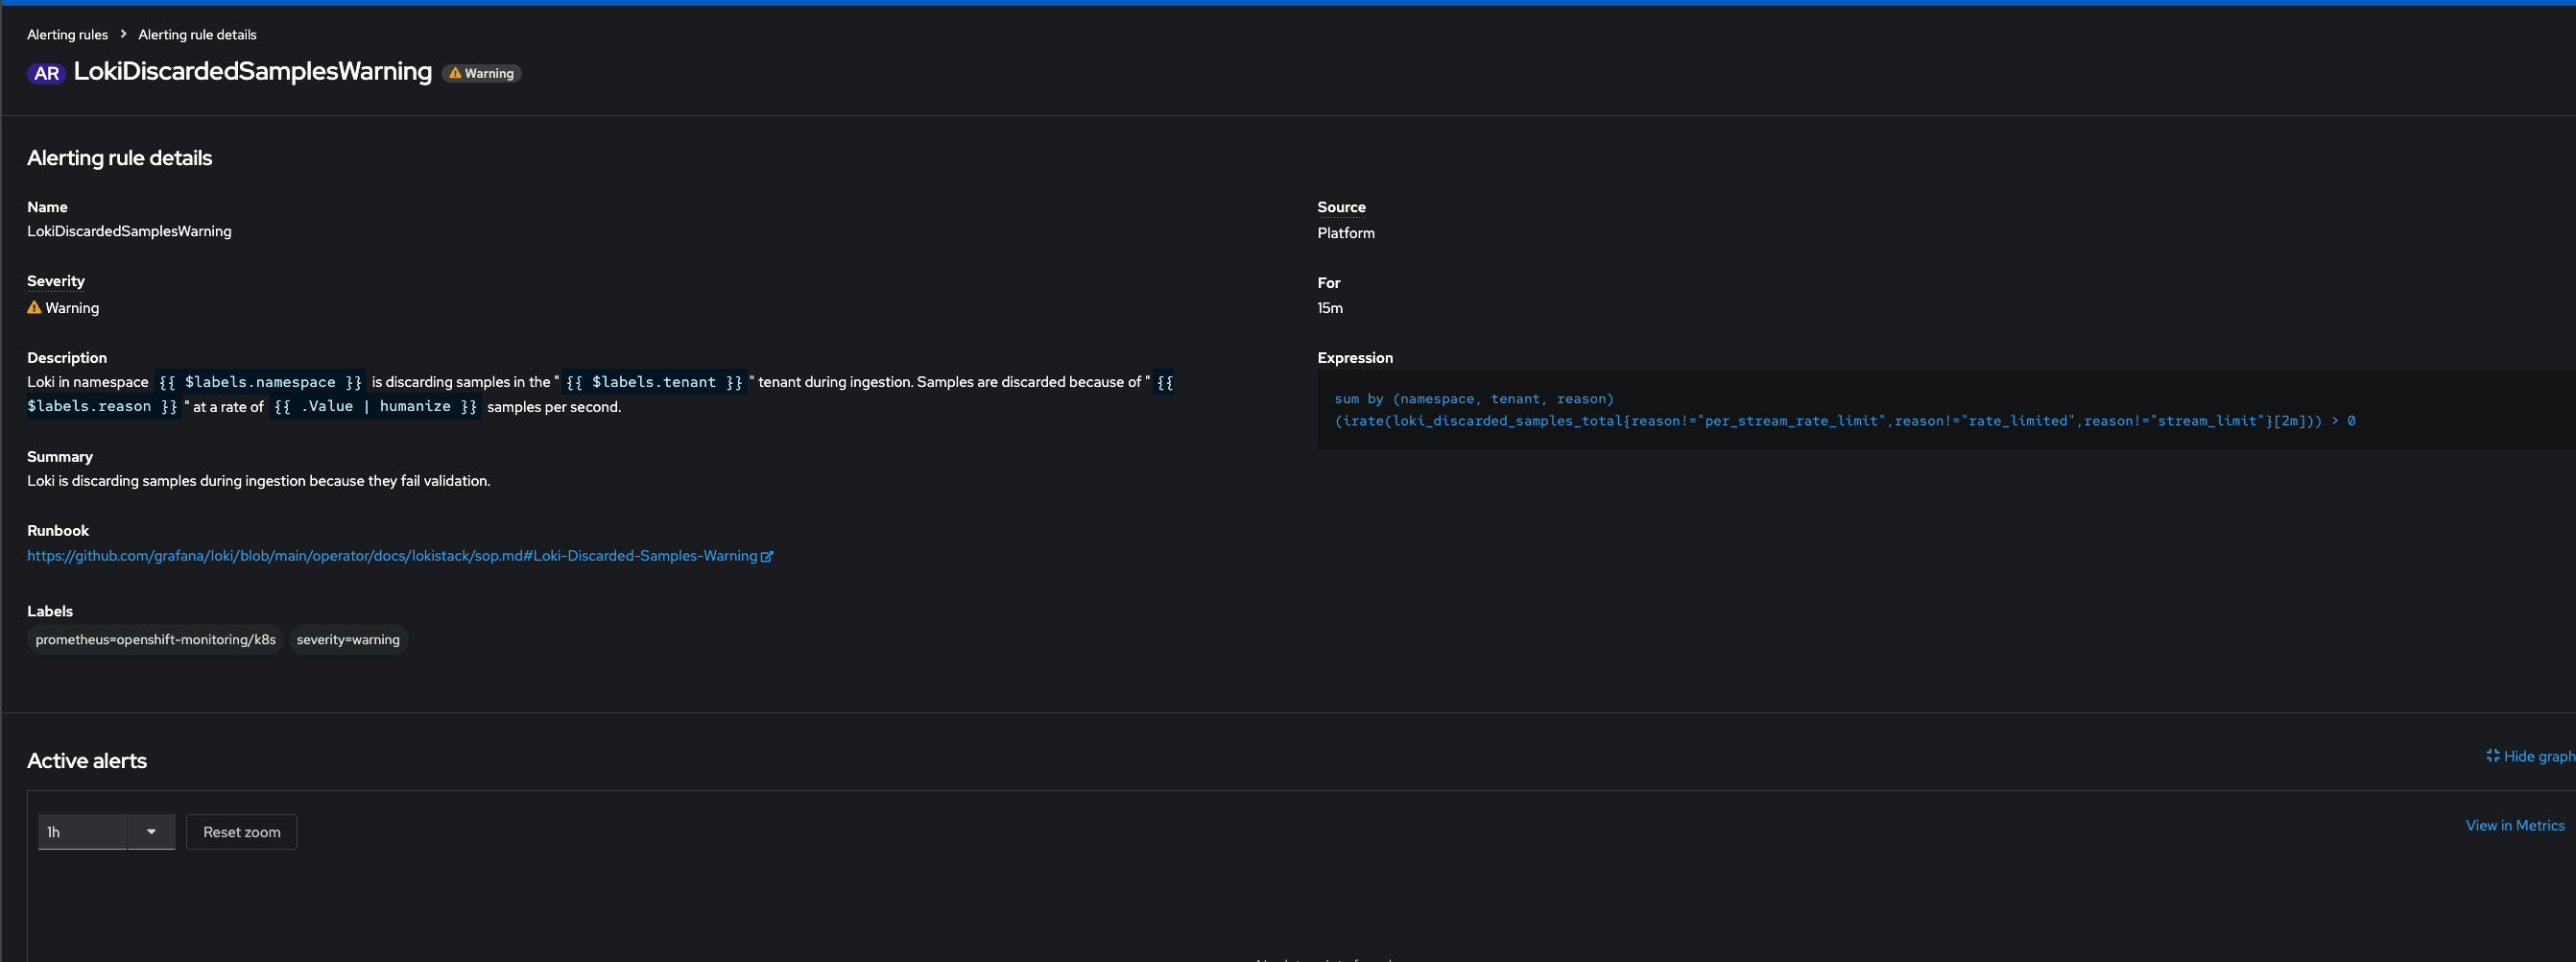2576x962 pixels.
Task: Click the Name value LokiDiscardedSamplesWarning
Action: [129, 231]
